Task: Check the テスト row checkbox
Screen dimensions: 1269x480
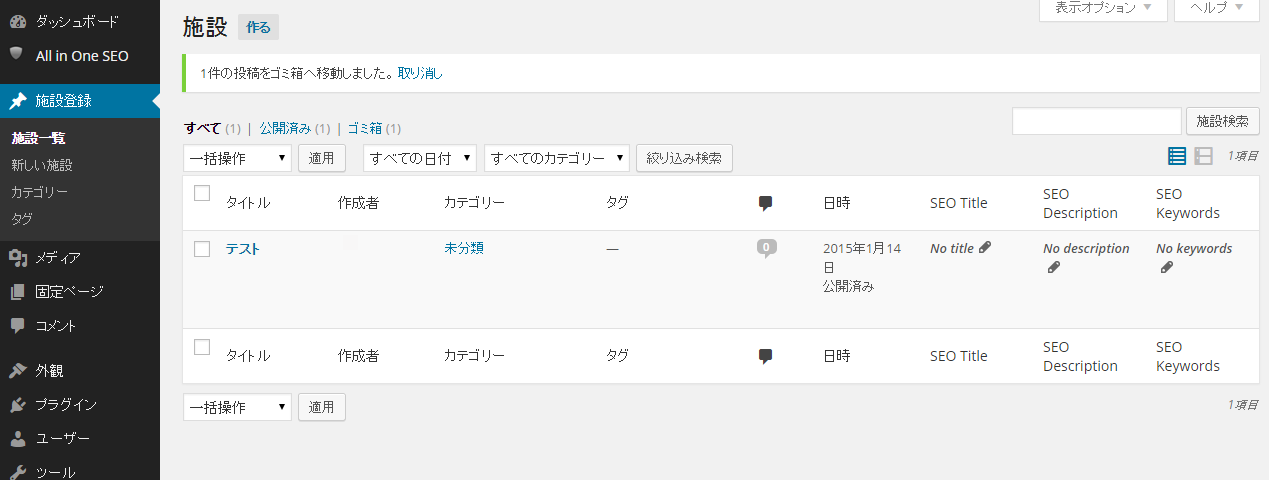Action: click(x=202, y=249)
